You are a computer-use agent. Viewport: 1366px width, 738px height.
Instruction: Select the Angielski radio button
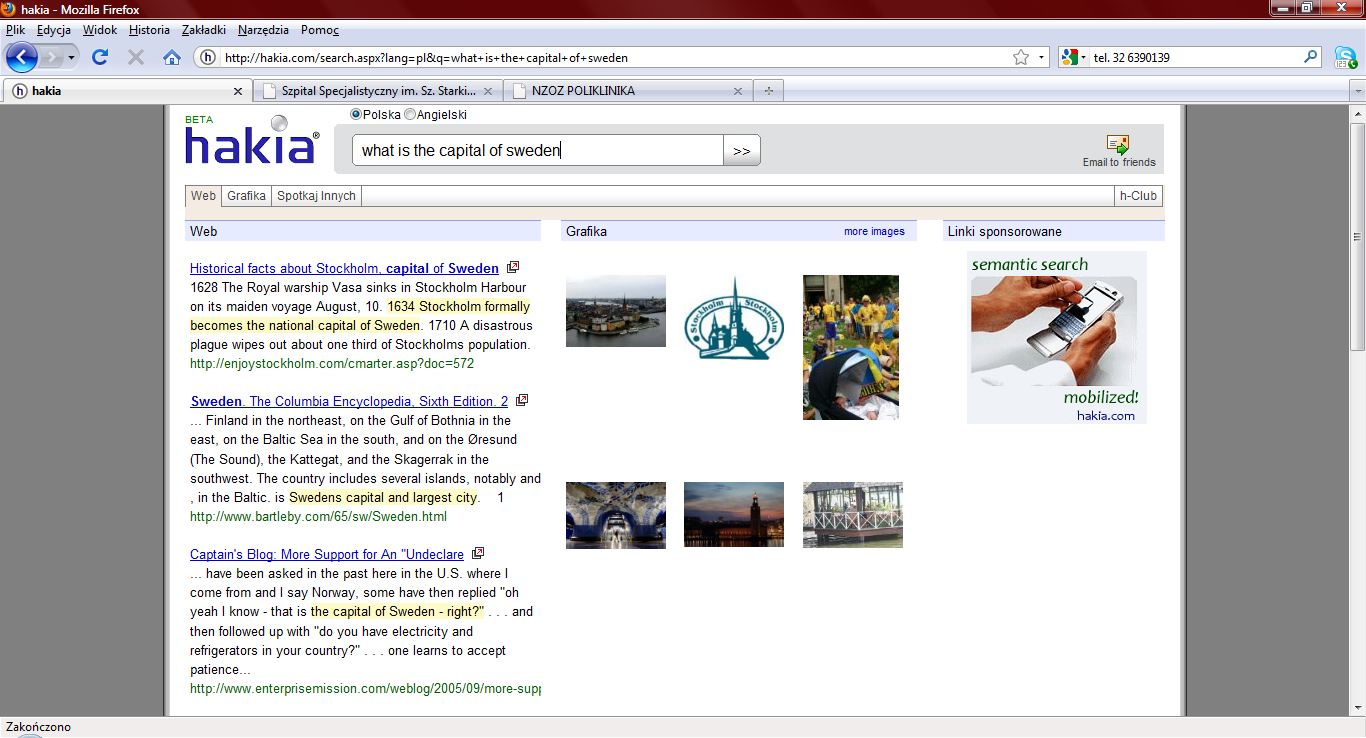point(410,115)
